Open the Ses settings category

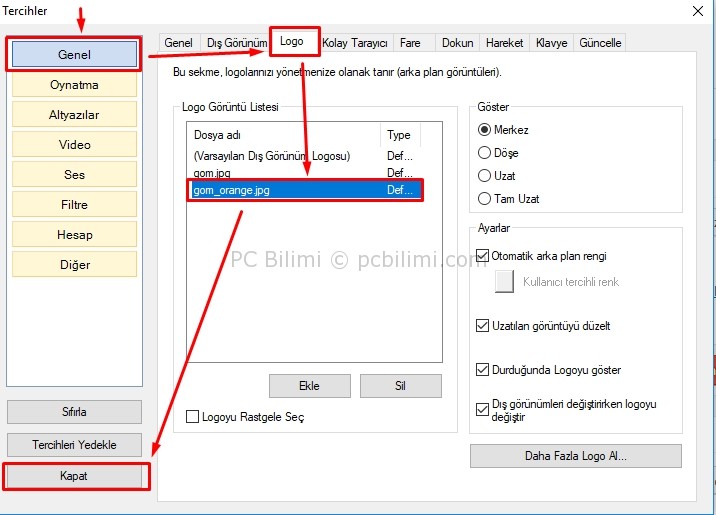[74, 175]
